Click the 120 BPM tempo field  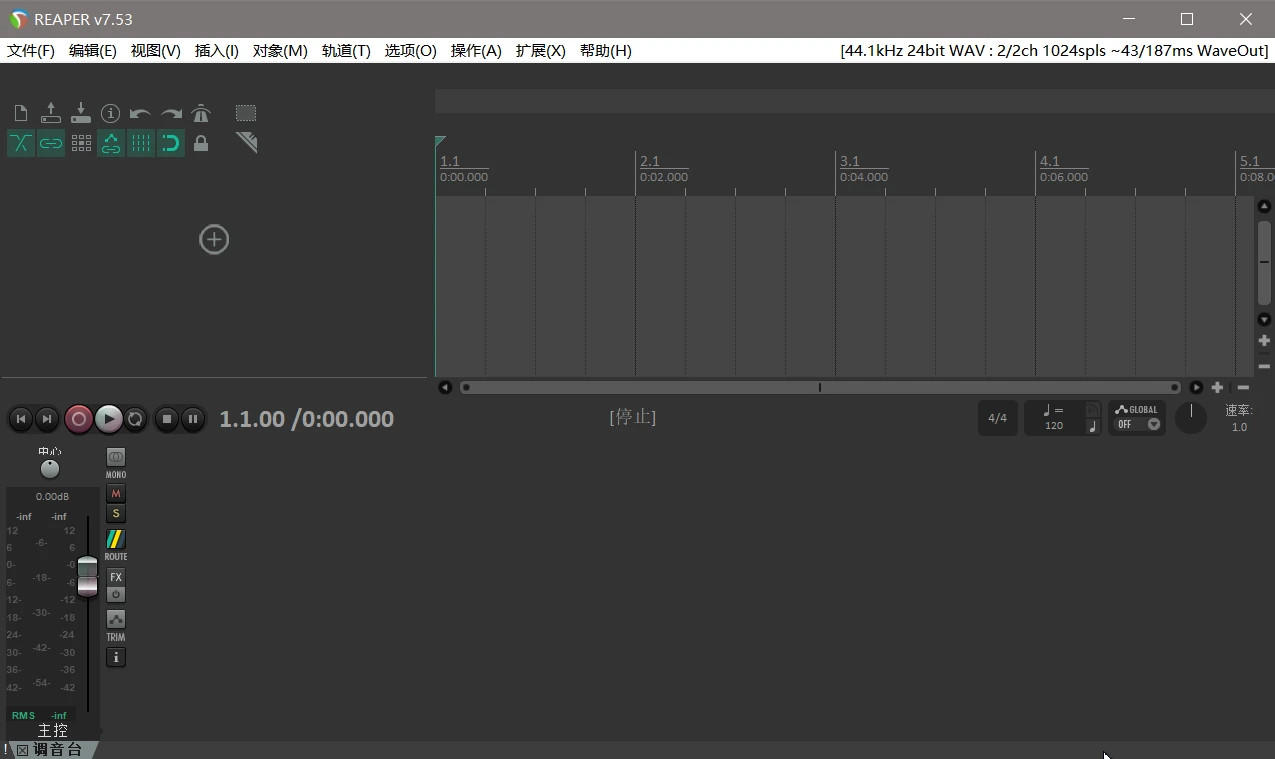(x=1054, y=425)
